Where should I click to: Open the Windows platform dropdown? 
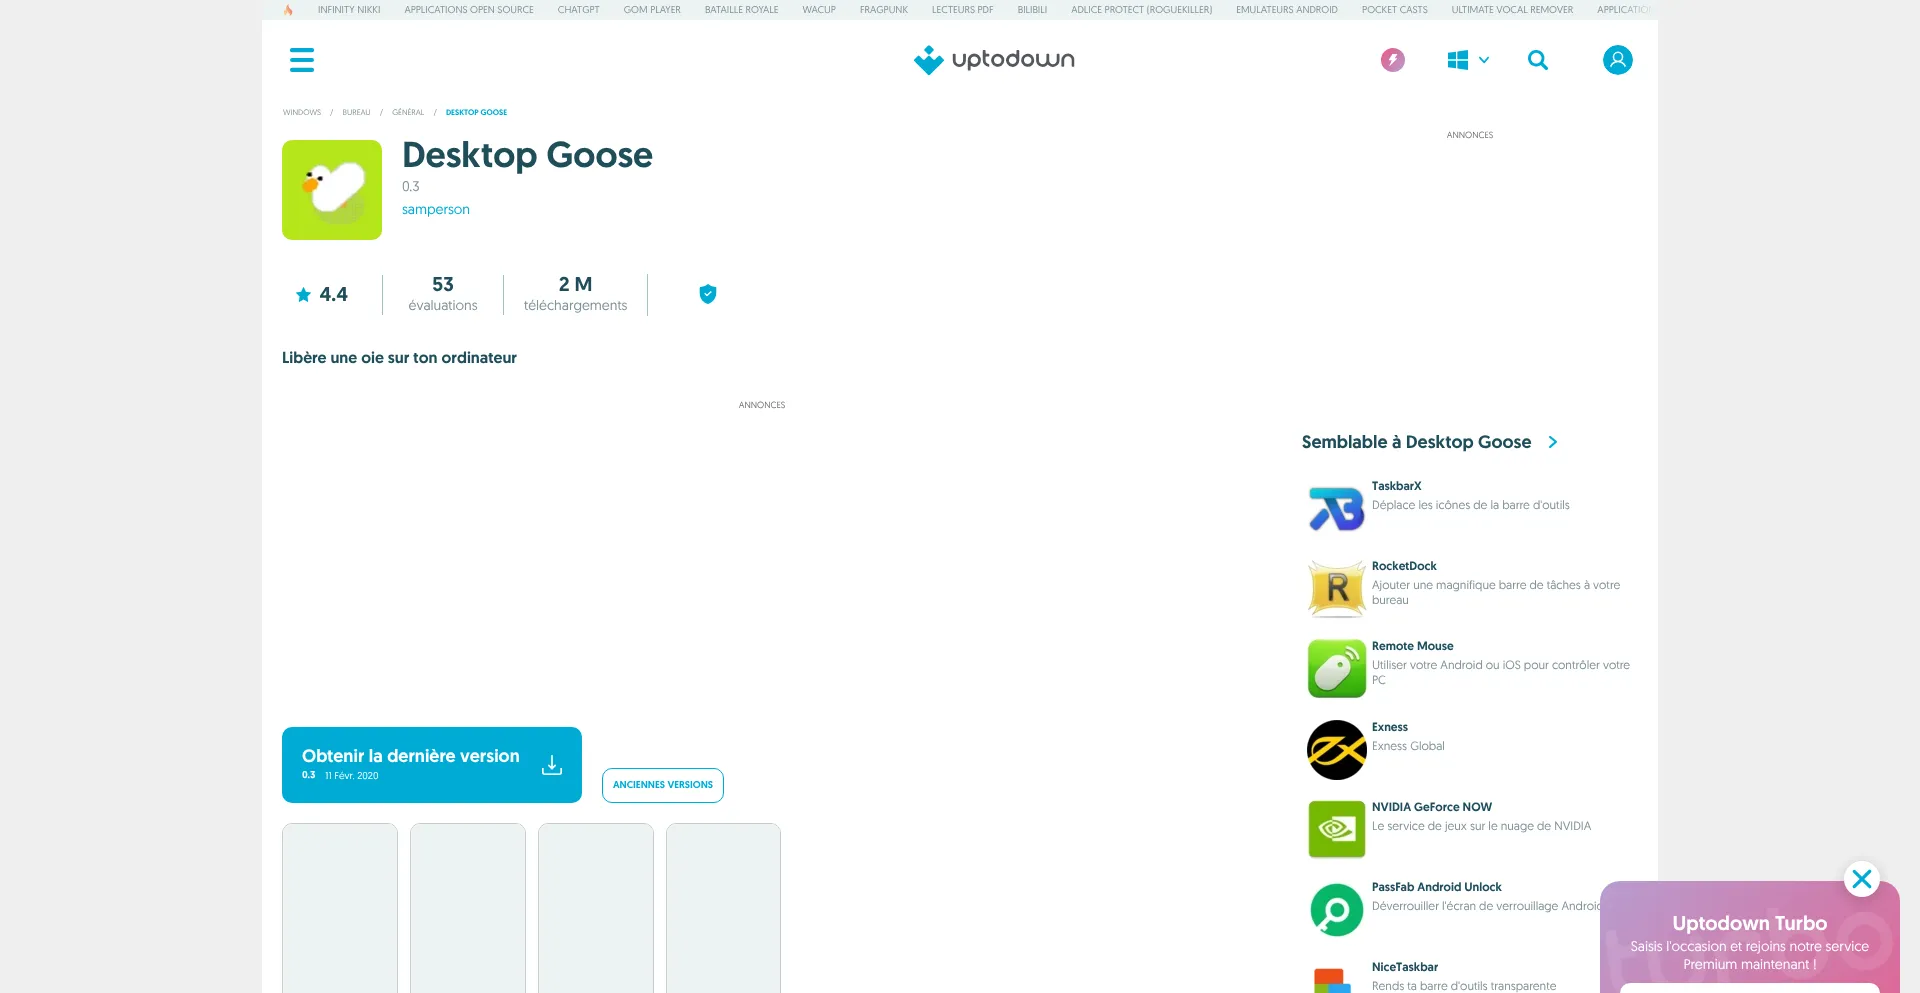coord(1467,60)
